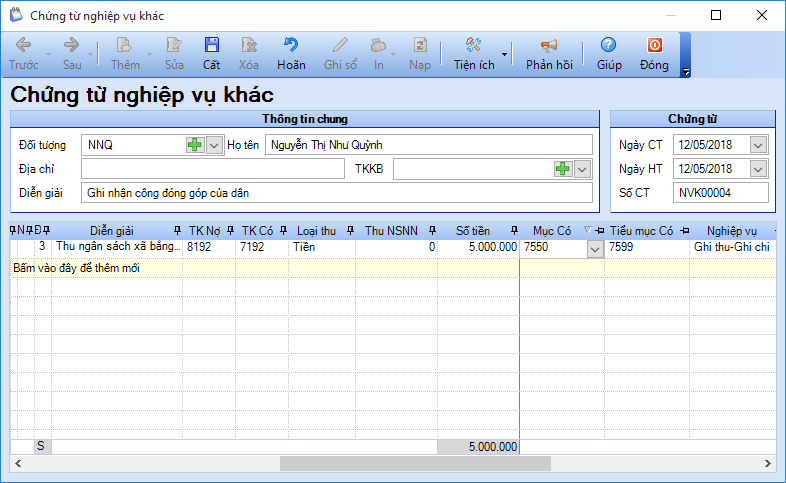Click the TK Có column header
This screenshot has height=483, width=786.
[x=257, y=231]
